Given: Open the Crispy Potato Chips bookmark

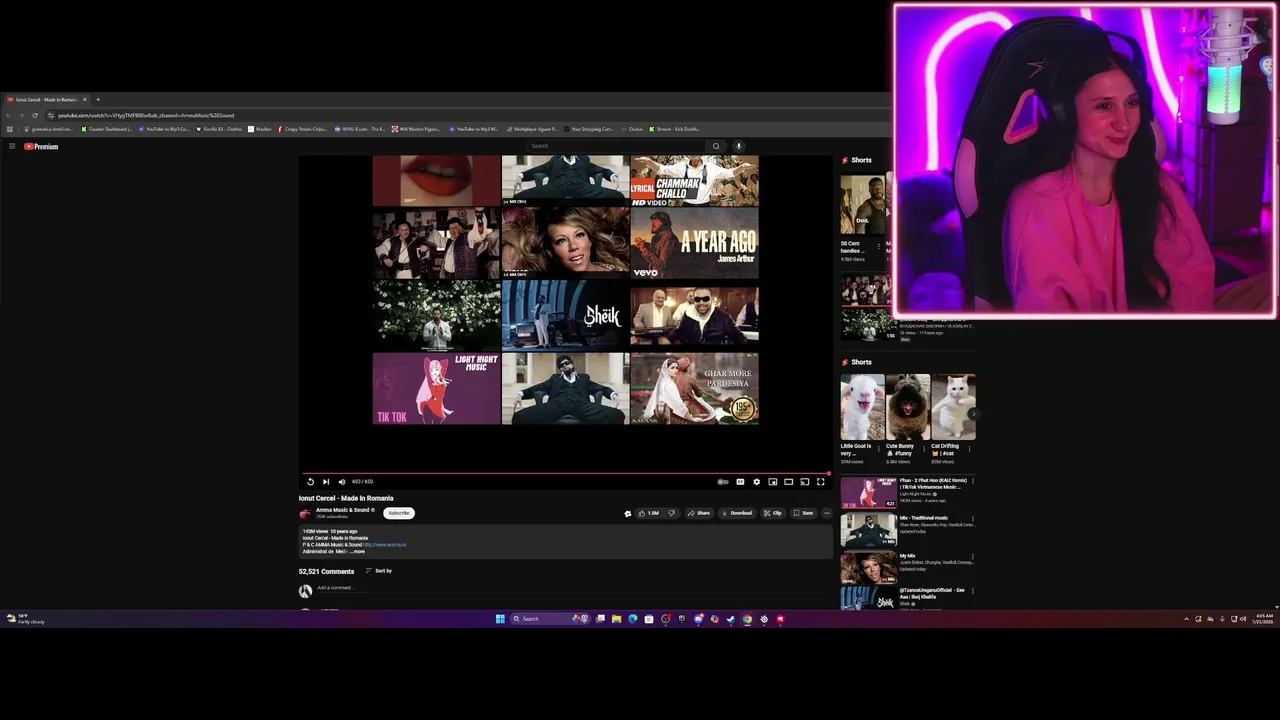Looking at the screenshot, I should pos(302,129).
